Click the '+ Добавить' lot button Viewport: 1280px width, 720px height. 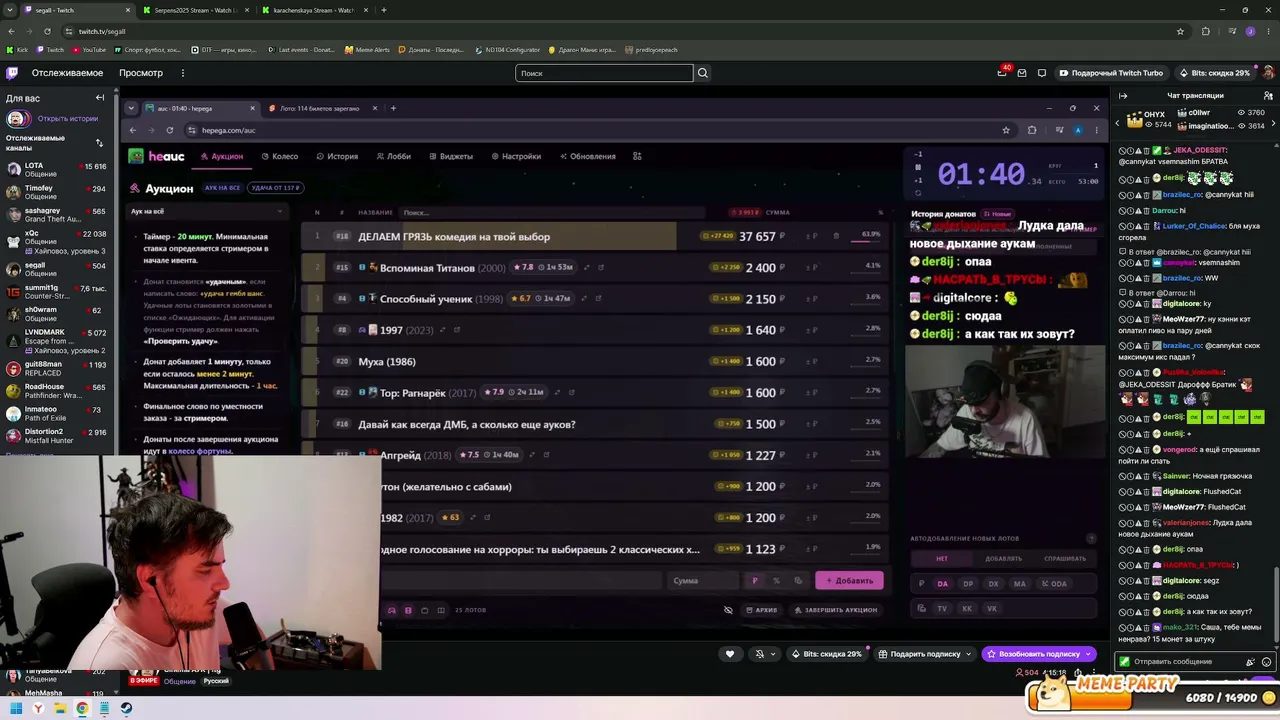pos(849,581)
